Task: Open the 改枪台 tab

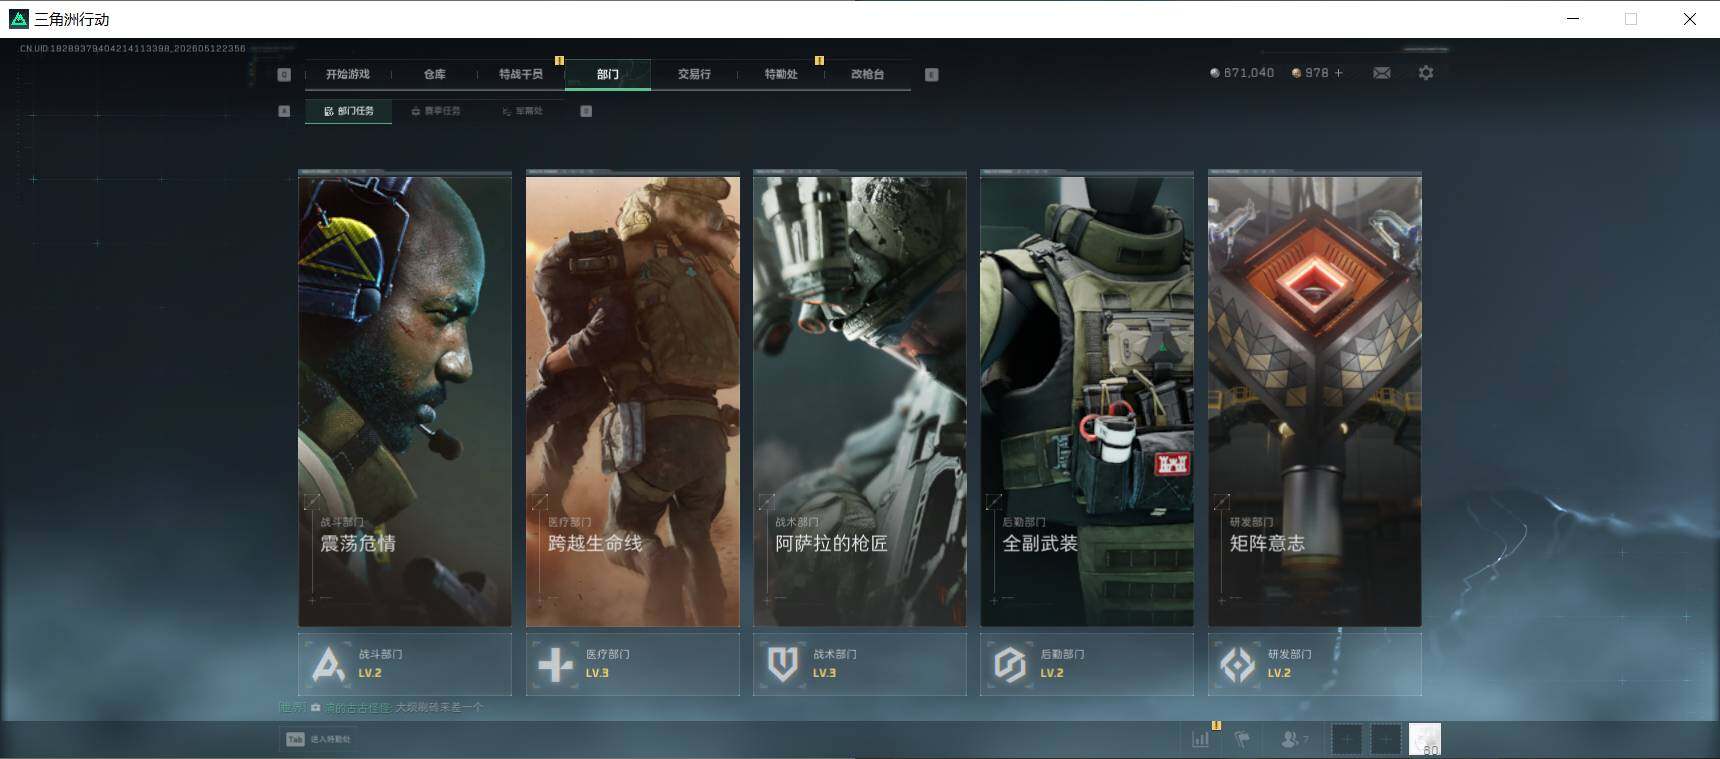Action: pos(867,74)
